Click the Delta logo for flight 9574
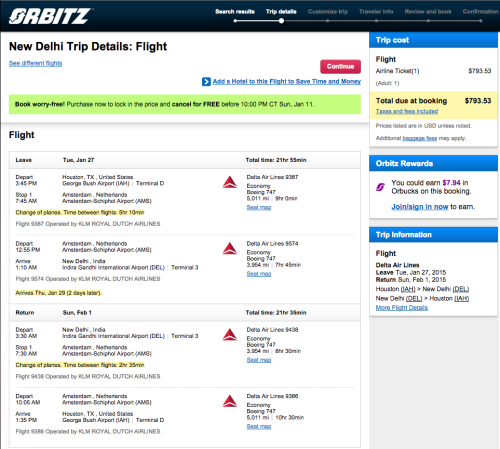 pos(230,249)
